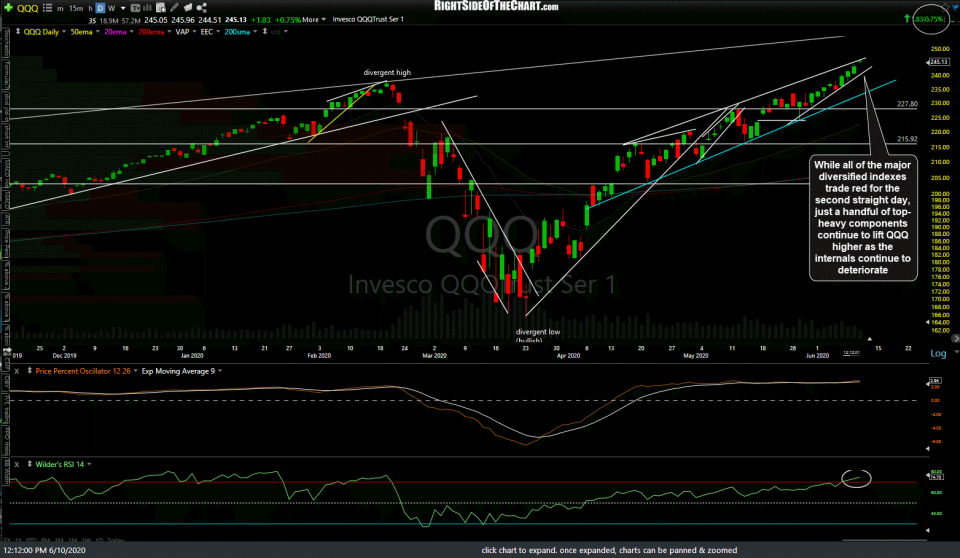
Task: Open the vol indicator dropdown
Action: coord(285,32)
